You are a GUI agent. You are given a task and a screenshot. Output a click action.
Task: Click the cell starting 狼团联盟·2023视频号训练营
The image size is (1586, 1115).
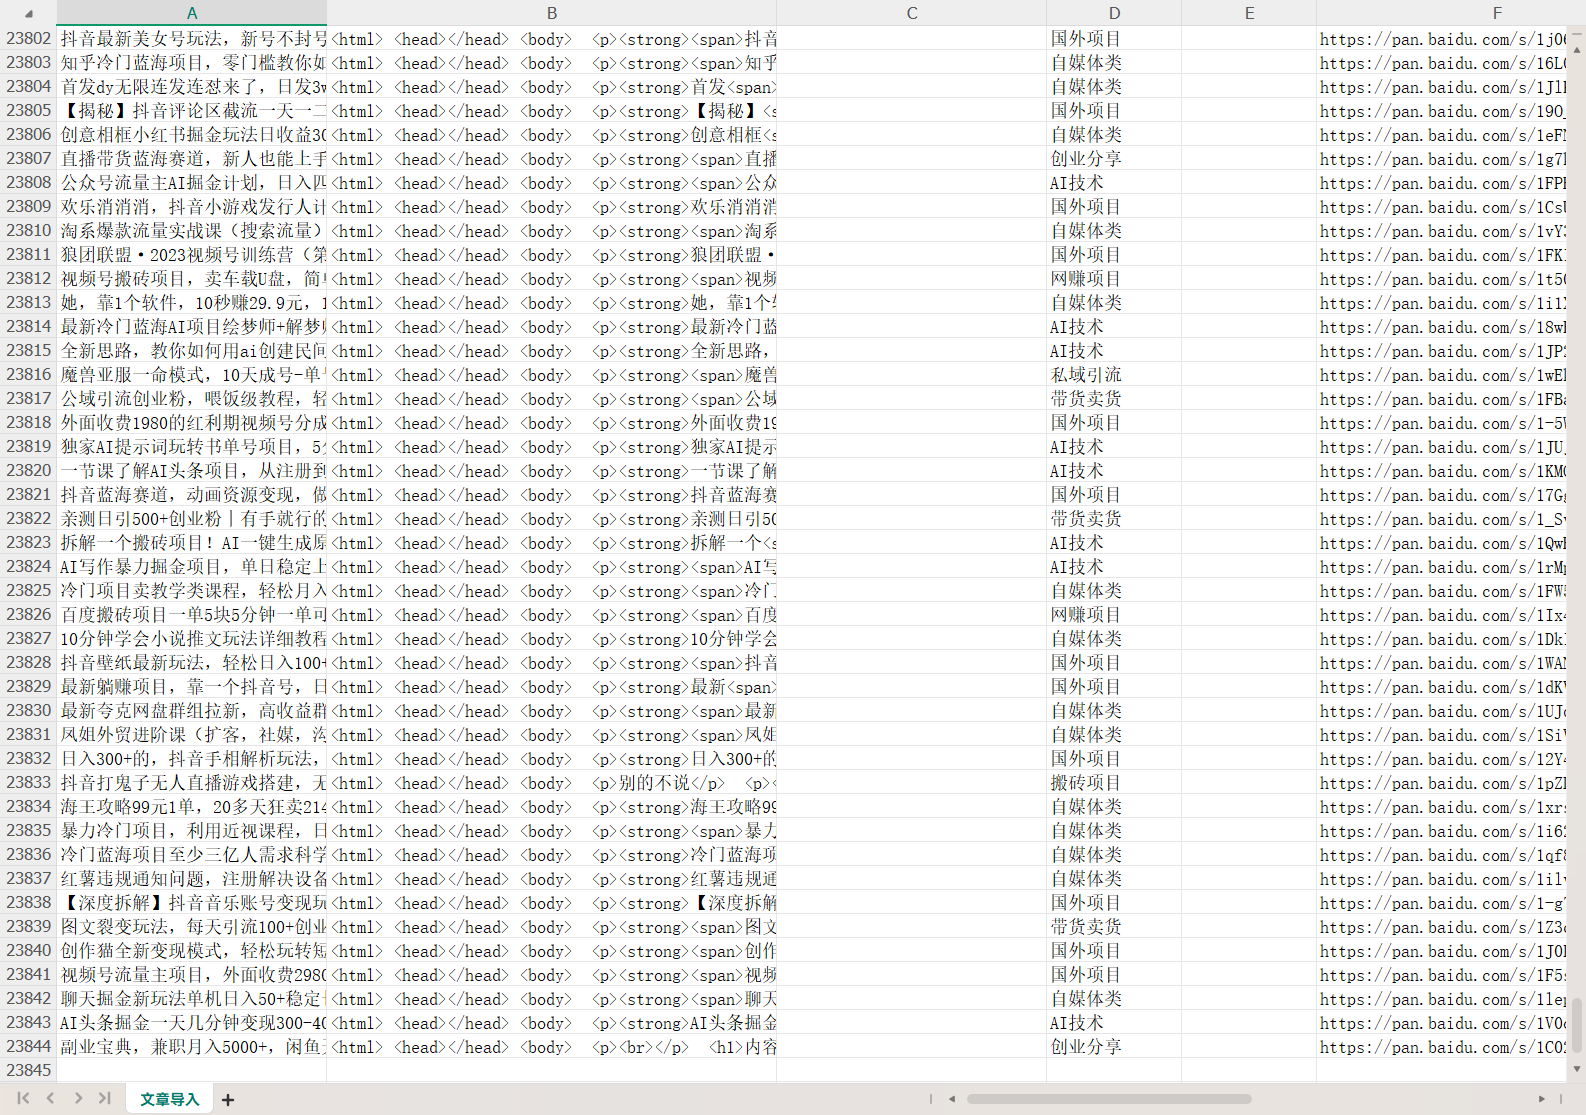192,254
